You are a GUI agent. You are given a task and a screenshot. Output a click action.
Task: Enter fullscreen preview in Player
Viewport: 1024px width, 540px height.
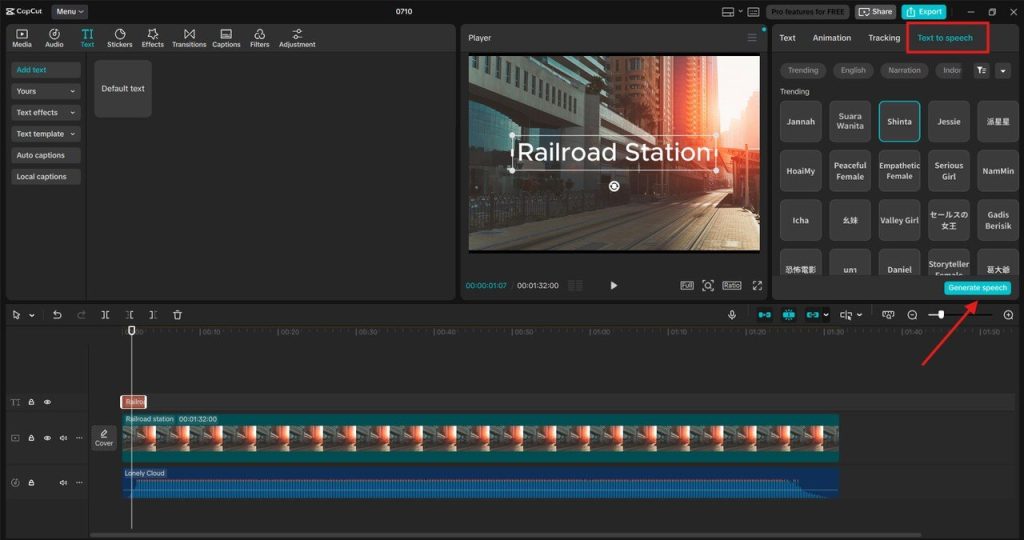[x=757, y=285]
